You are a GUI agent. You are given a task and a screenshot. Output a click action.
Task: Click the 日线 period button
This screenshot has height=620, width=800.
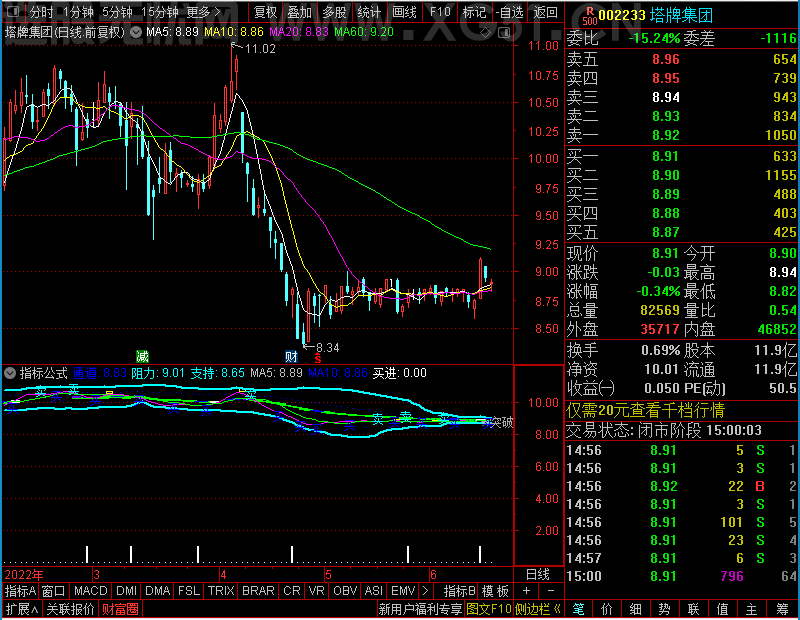pos(538,575)
